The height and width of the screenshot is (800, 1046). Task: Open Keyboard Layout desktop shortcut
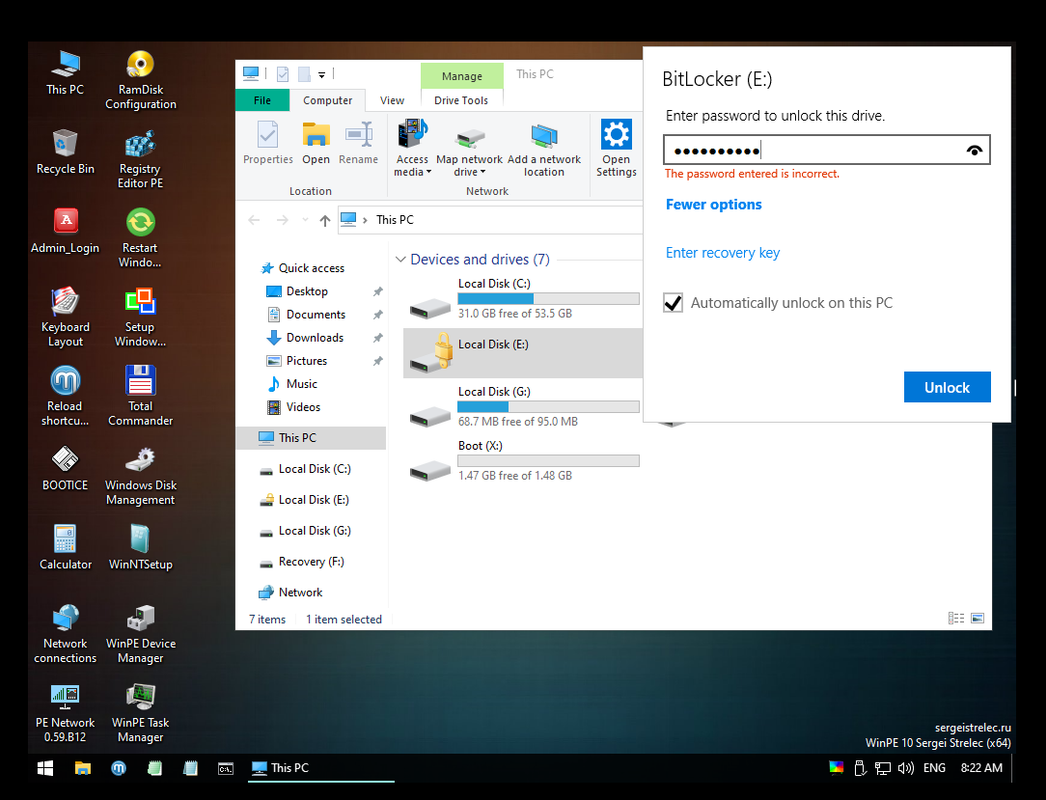[65, 317]
